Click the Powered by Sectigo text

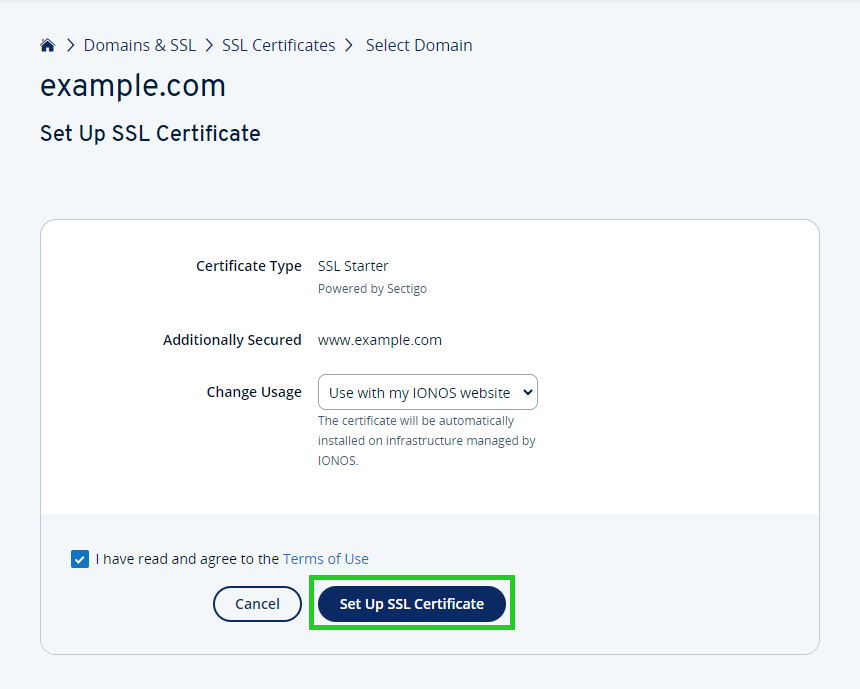tap(372, 289)
